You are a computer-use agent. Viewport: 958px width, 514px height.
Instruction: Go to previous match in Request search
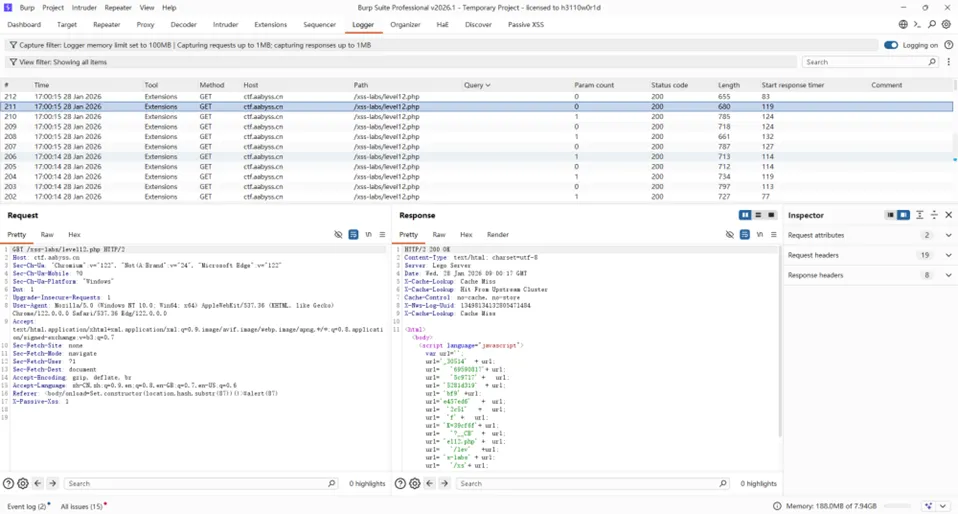coord(38,483)
